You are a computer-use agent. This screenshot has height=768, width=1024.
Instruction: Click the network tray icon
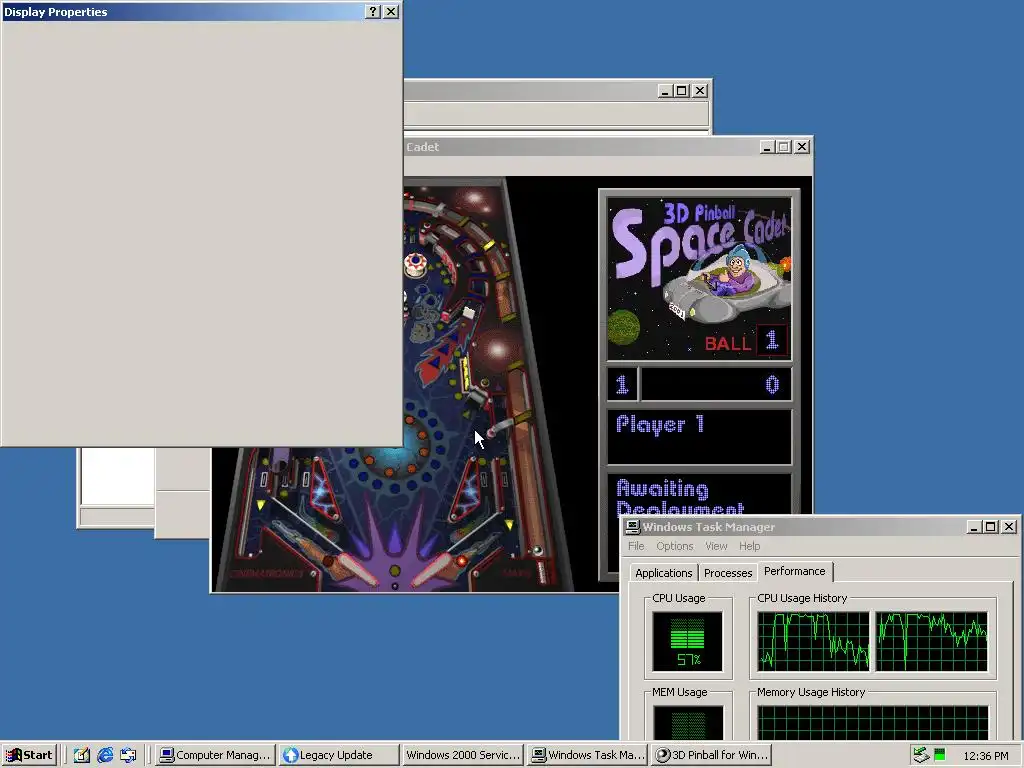coord(921,755)
